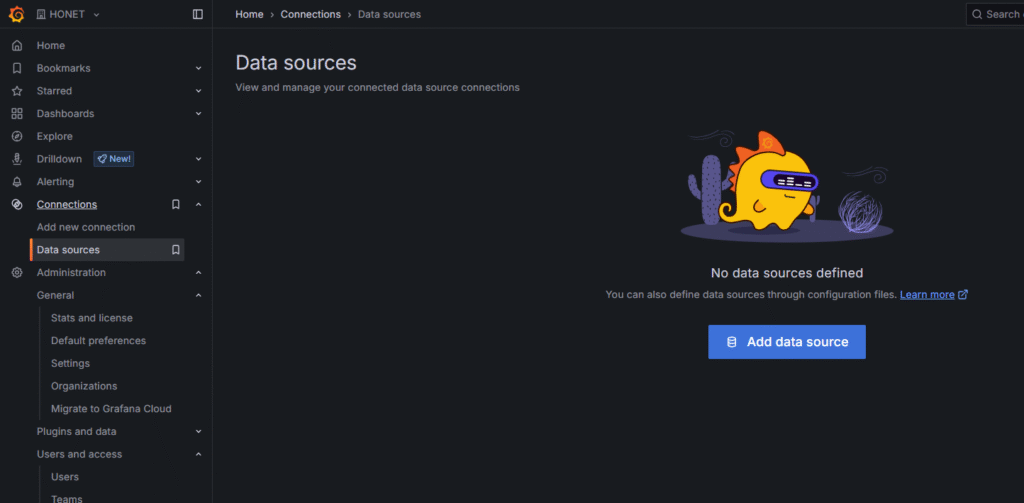The image size is (1024, 503).
Task: Click the Starred star icon
Action: 17,91
